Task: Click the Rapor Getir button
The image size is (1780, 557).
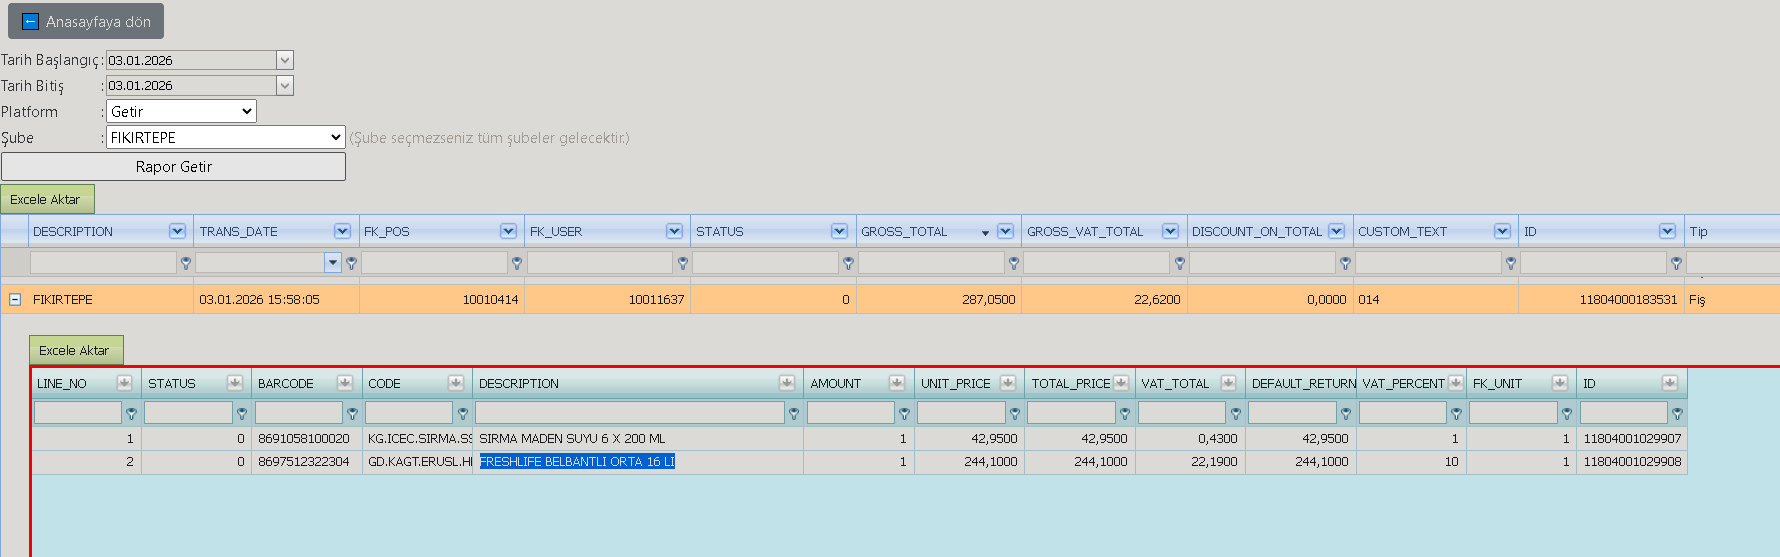Action: click(173, 167)
